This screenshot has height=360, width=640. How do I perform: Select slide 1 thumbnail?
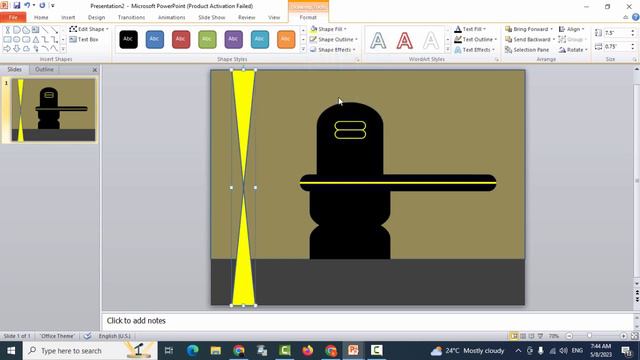pos(53,110)
